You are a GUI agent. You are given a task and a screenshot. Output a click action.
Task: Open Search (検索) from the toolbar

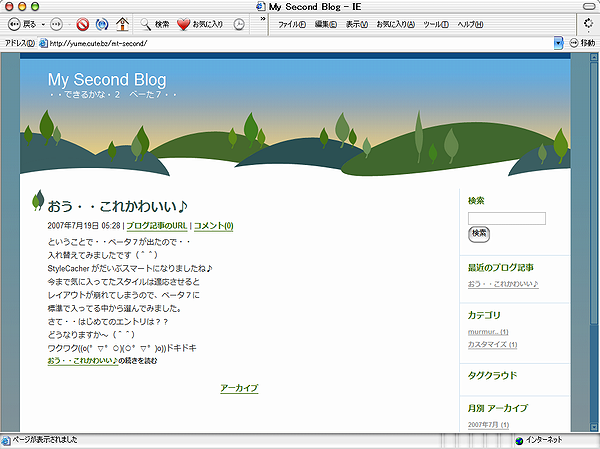pyautogui.click(x=155, y=24)
